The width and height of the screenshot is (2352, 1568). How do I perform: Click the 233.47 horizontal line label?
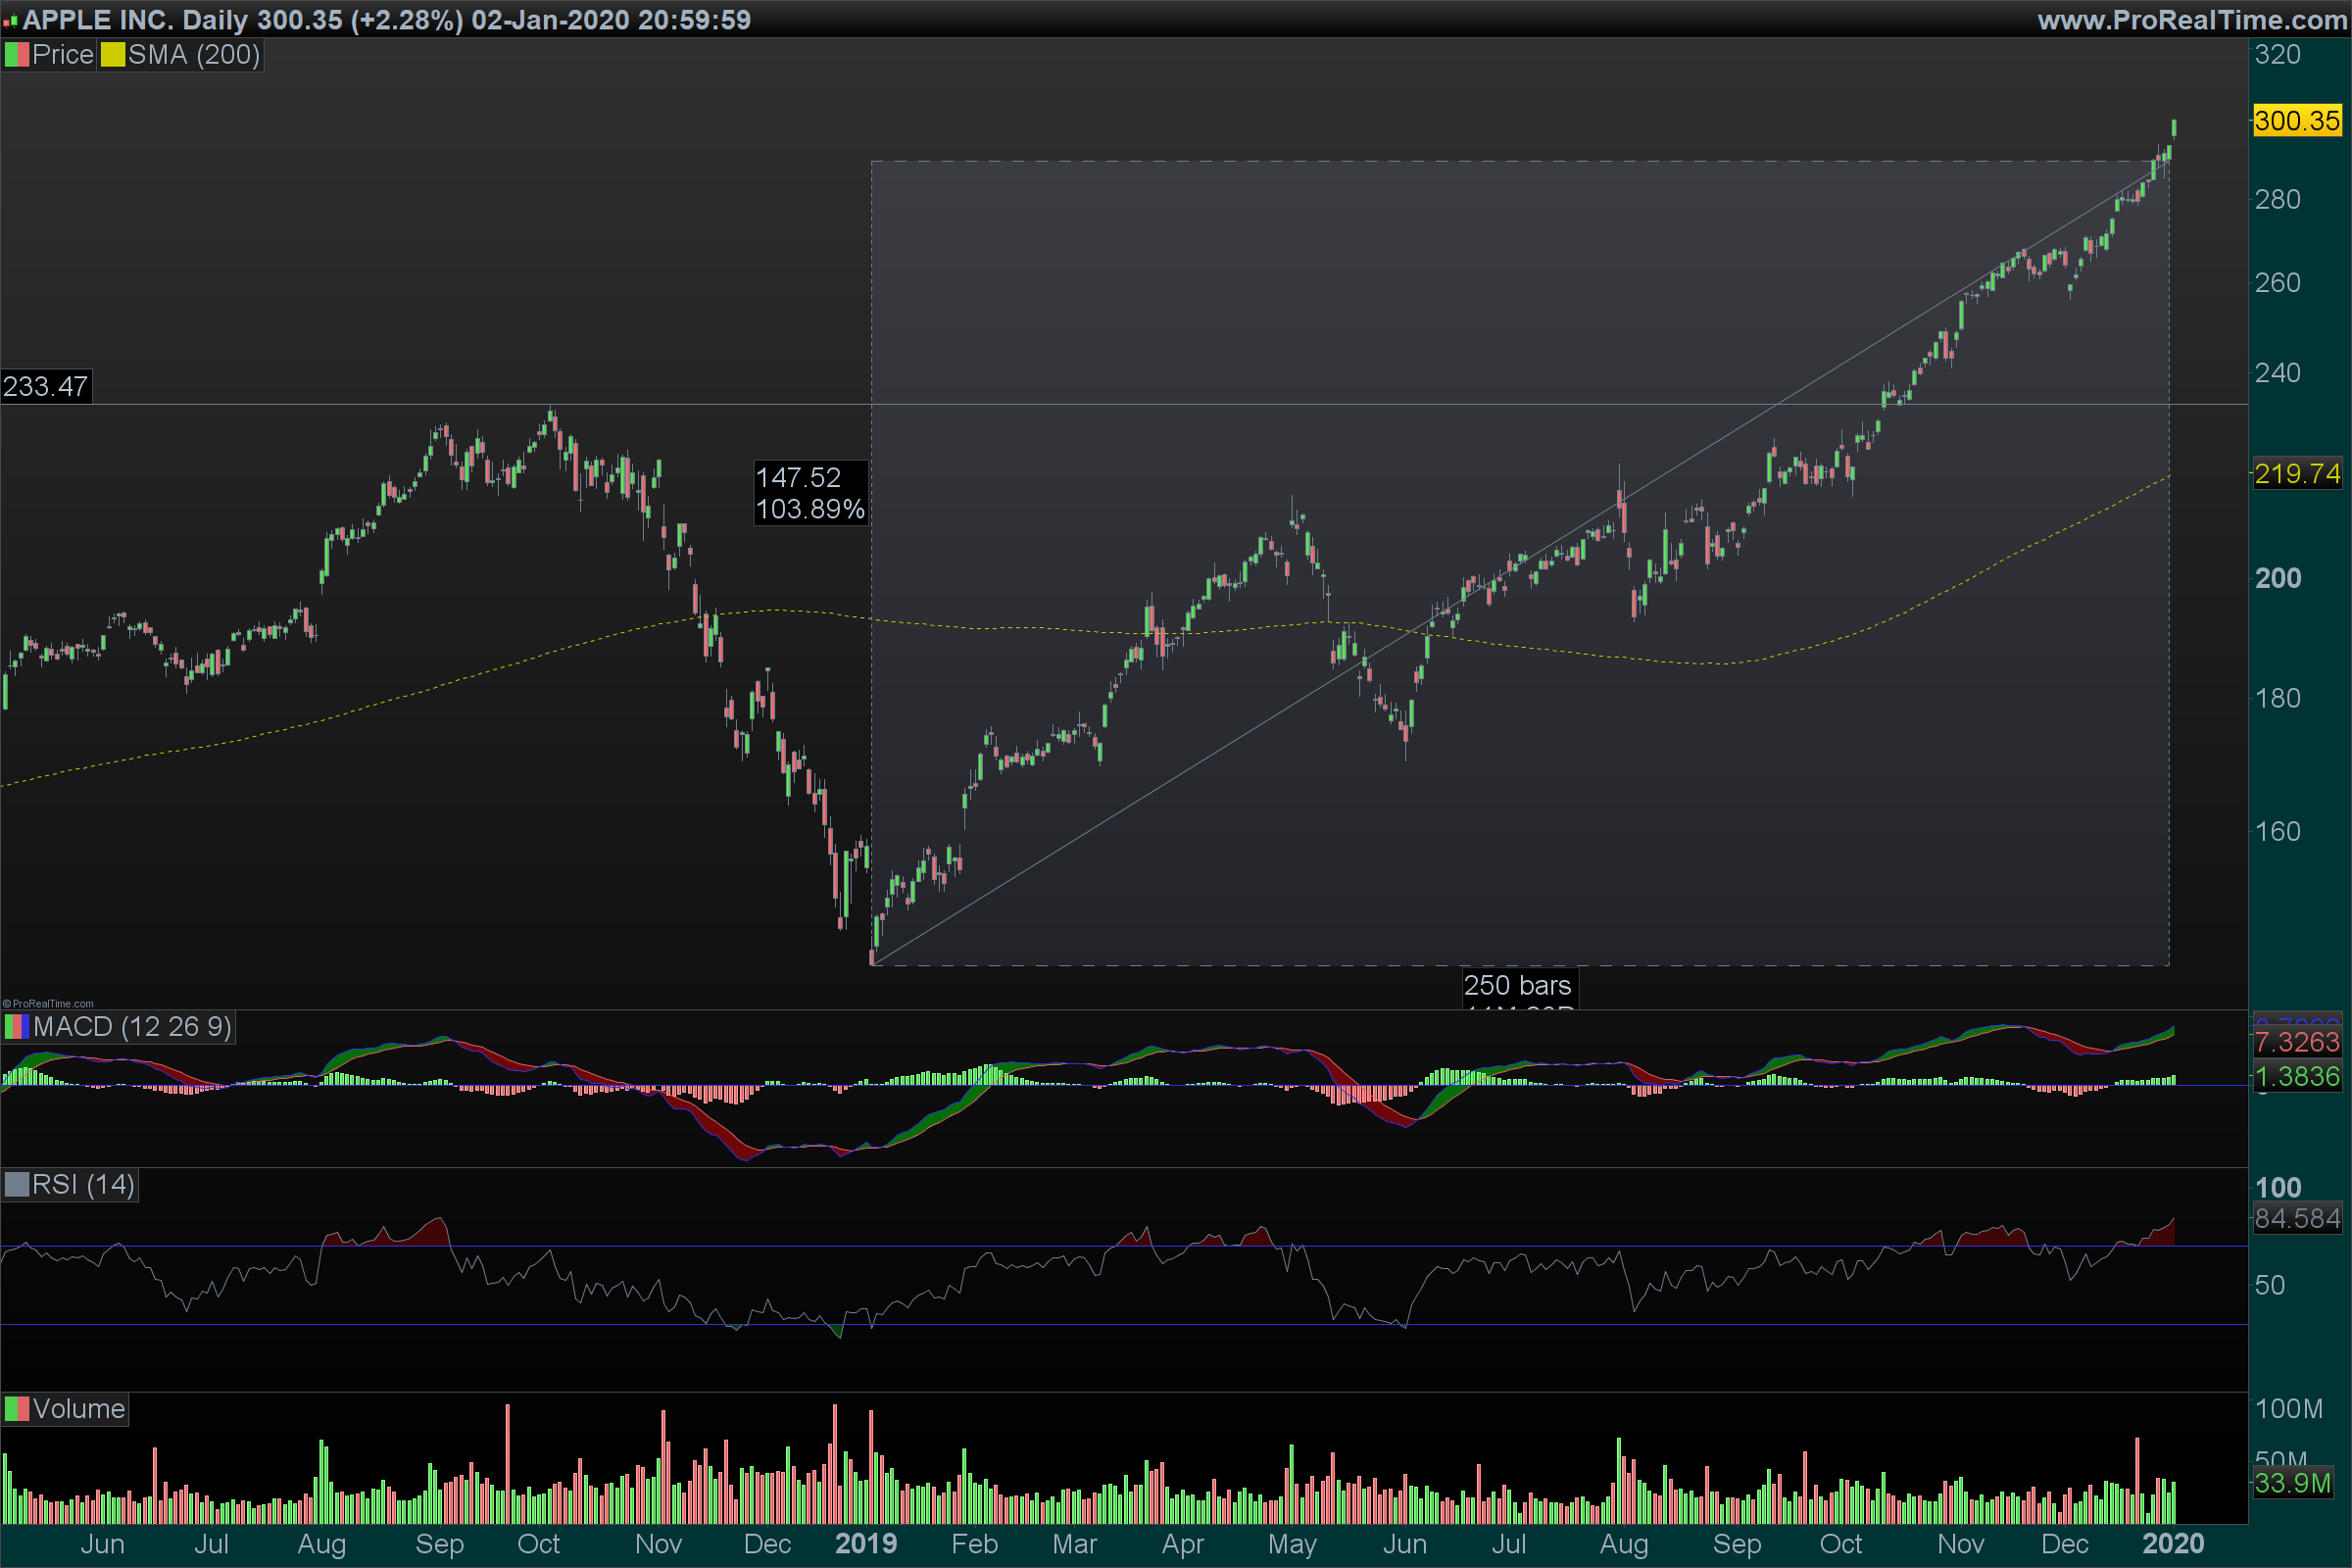pos(46,387)
